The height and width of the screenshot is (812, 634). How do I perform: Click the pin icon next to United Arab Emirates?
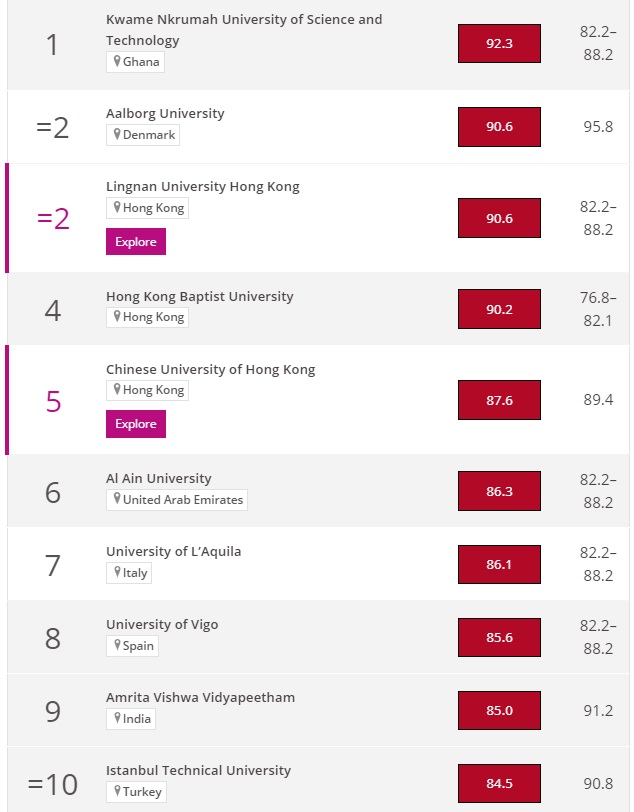(117, 500)
